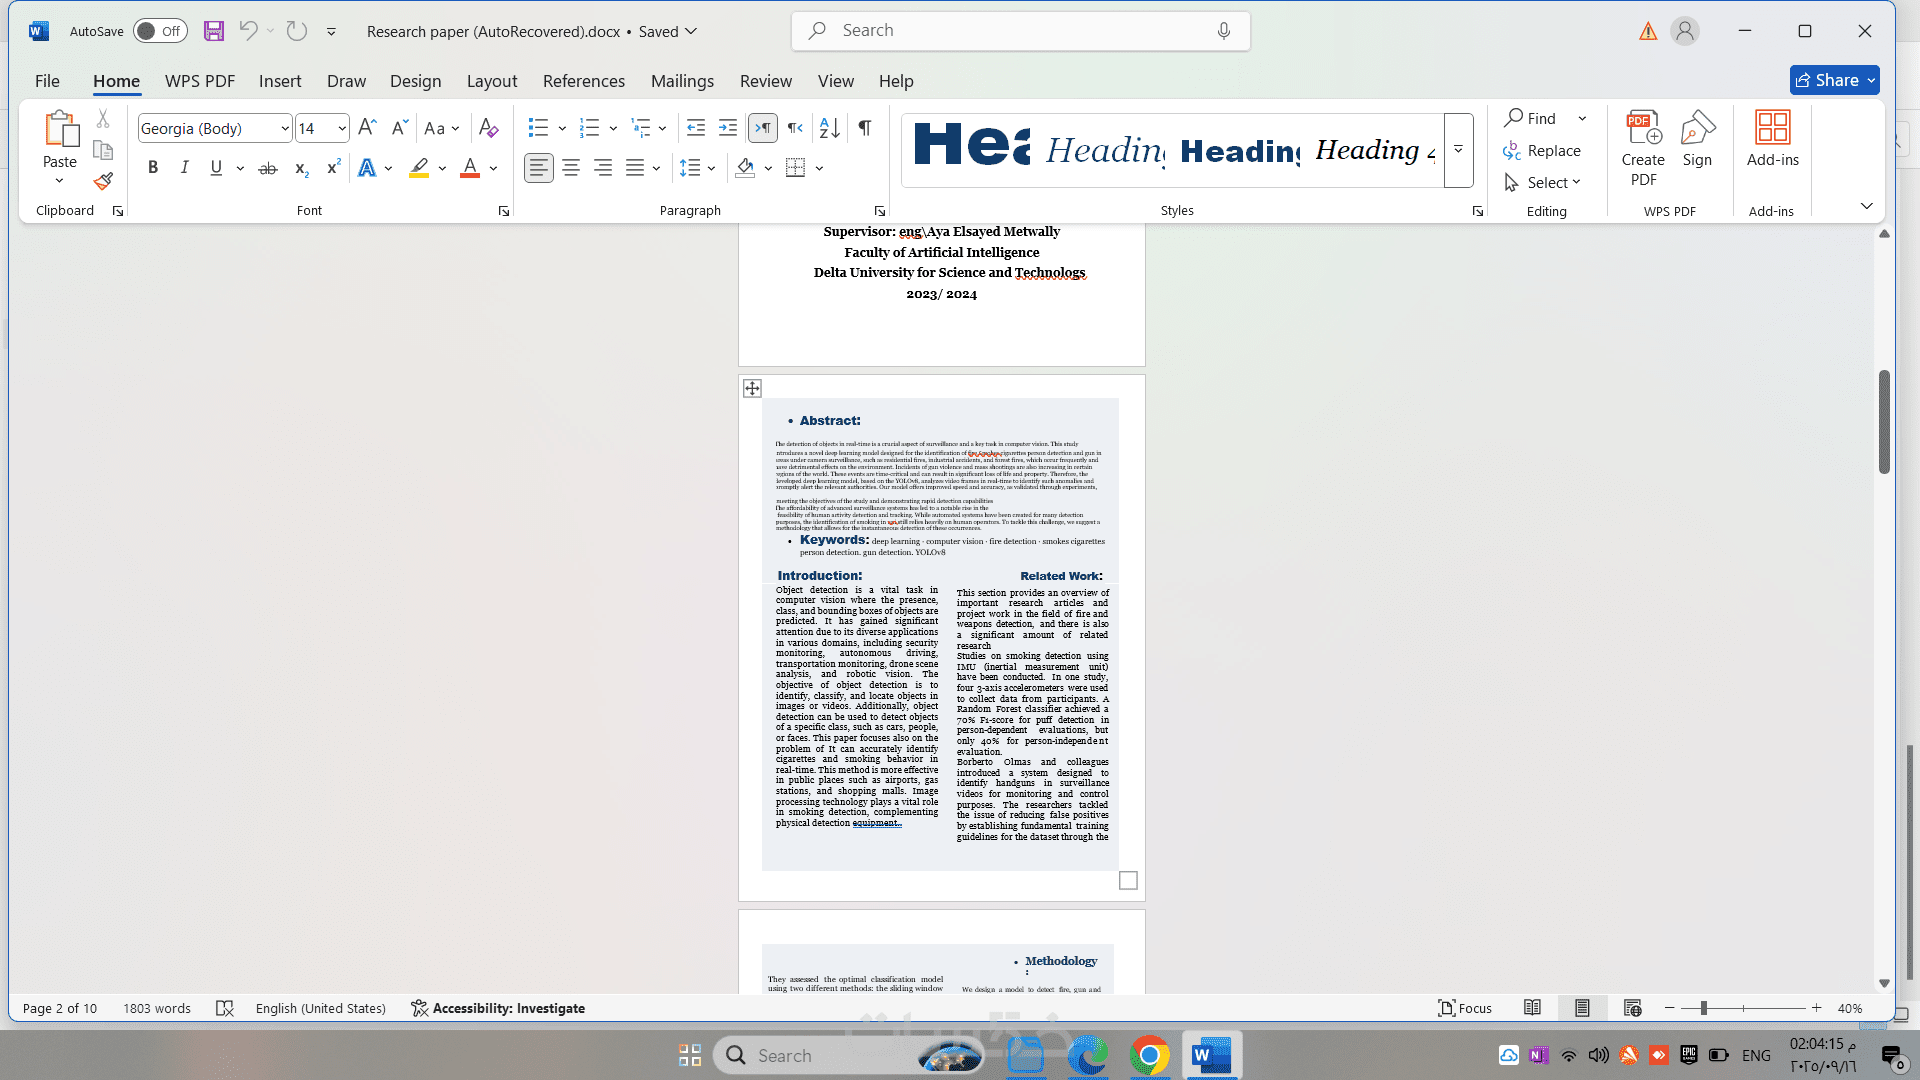Turn on AutoSave

click(x=160, y=31)
